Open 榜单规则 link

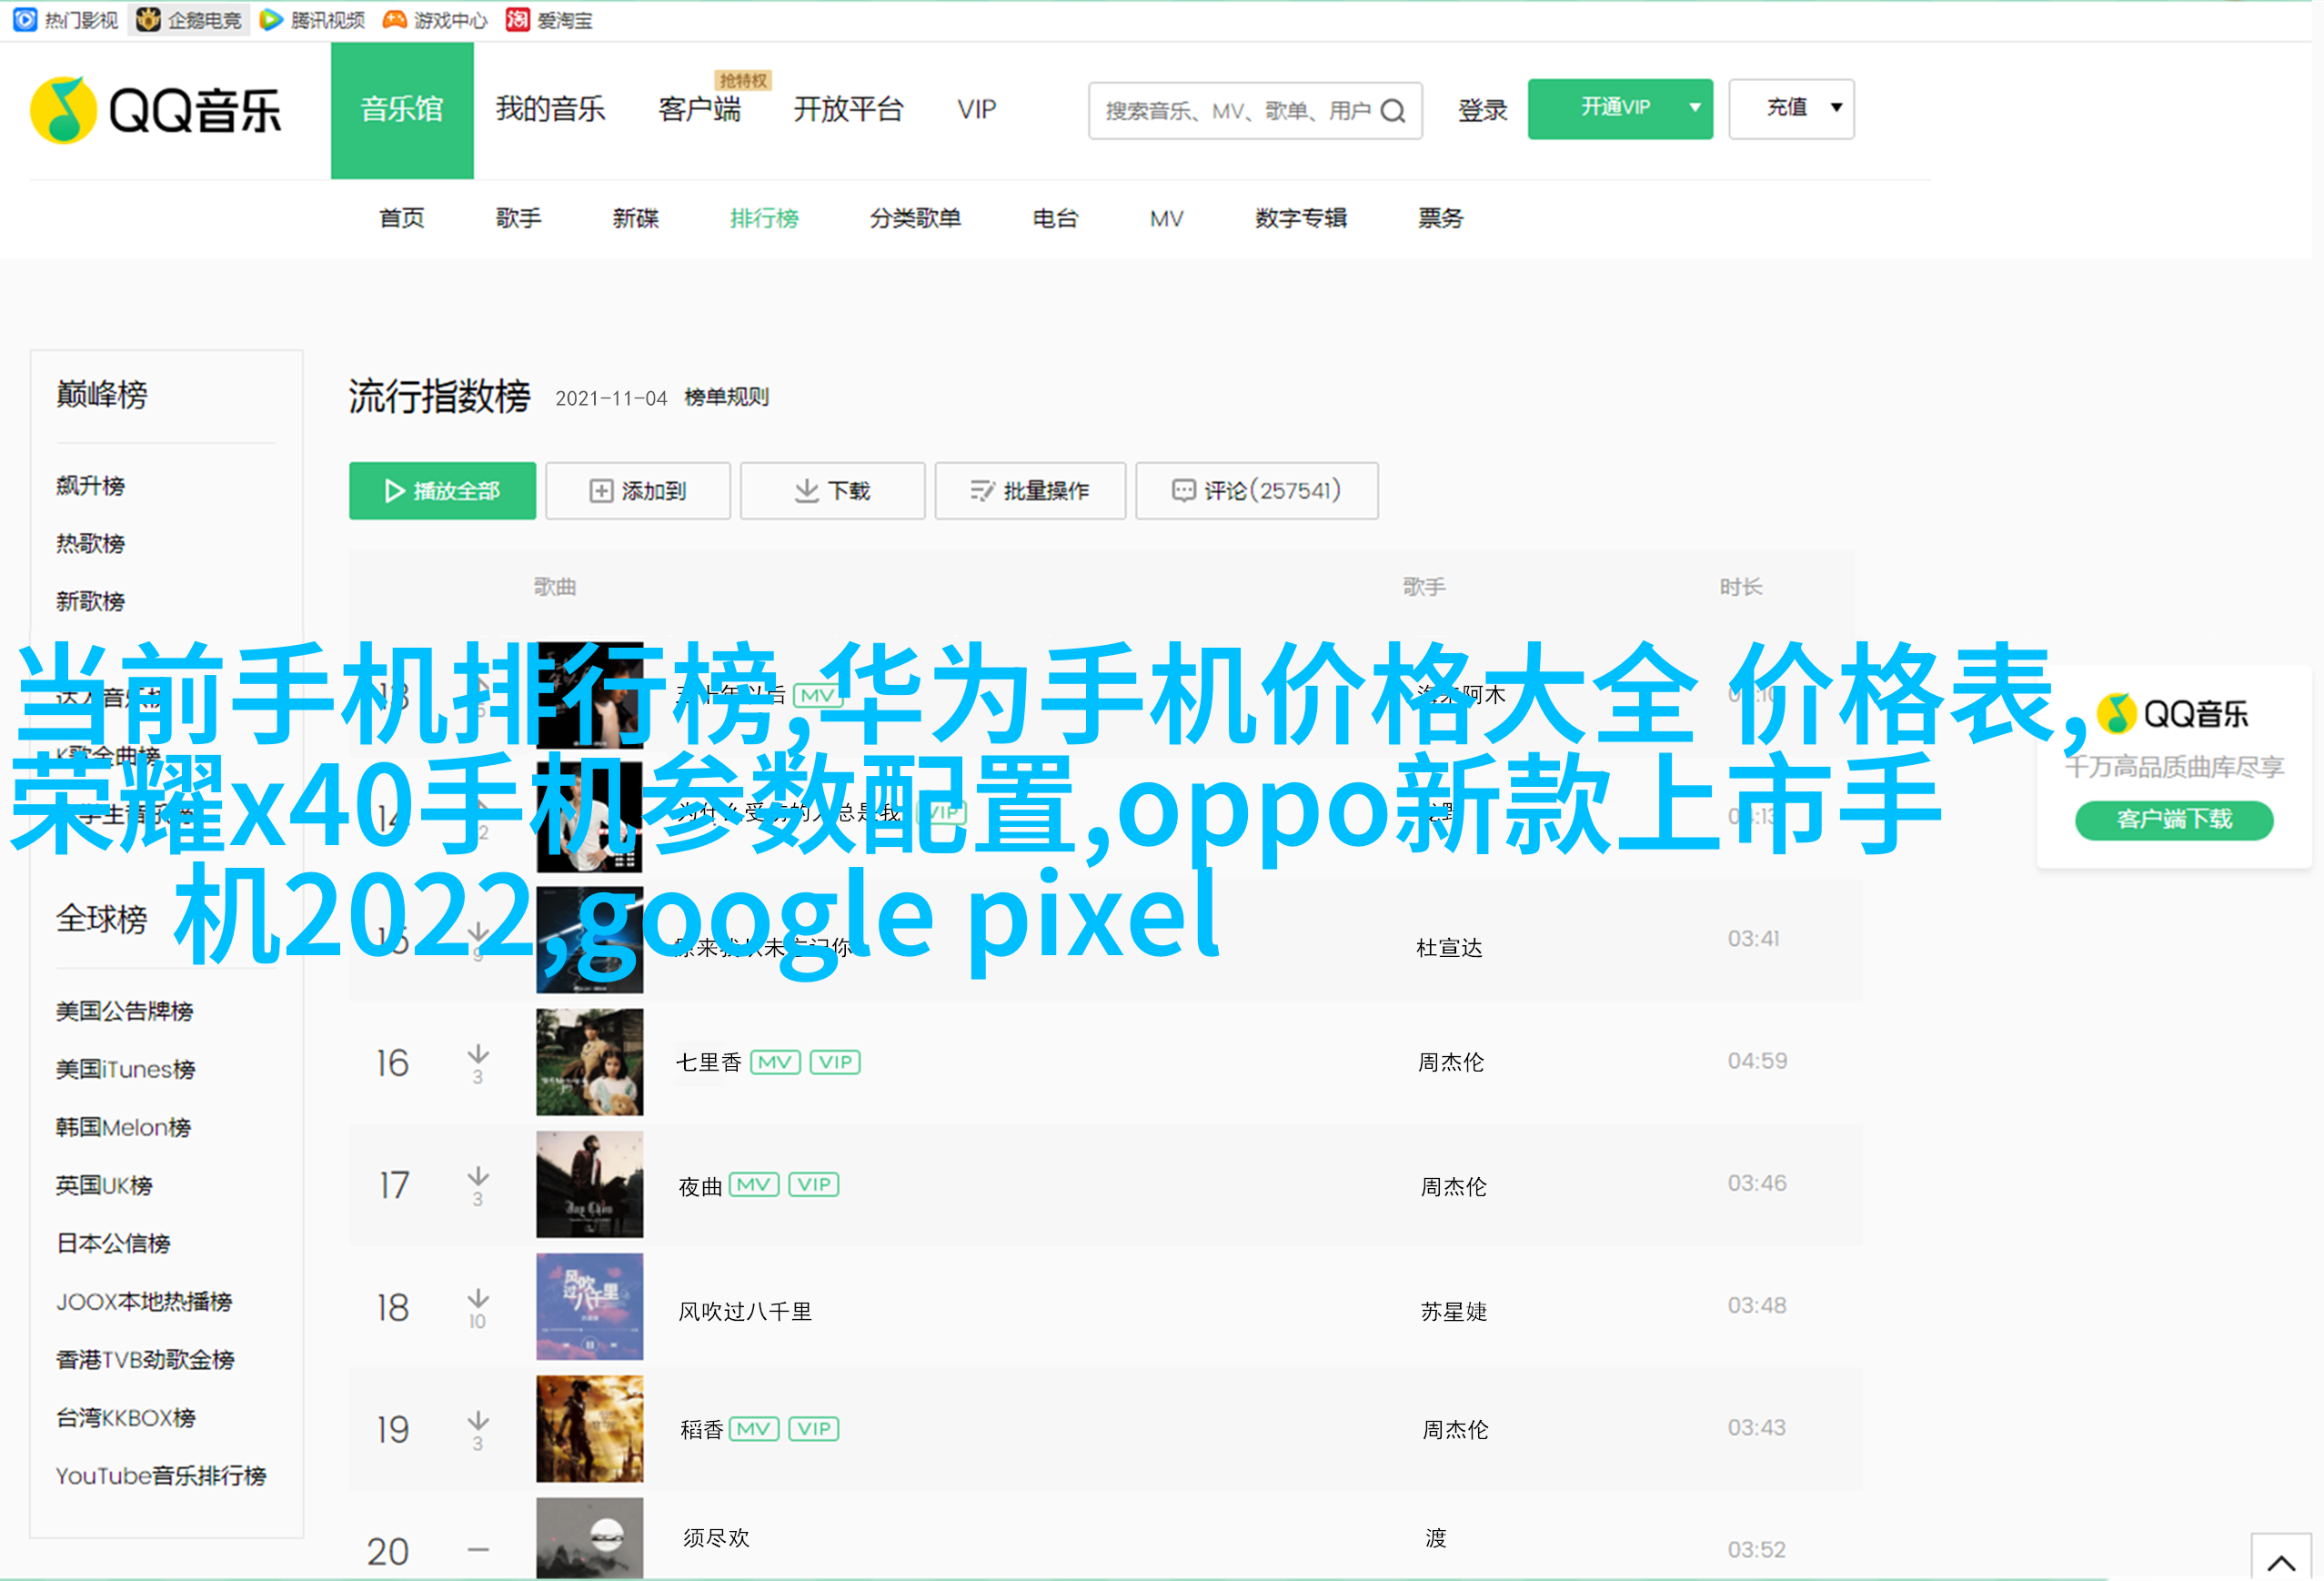(727, 397)
